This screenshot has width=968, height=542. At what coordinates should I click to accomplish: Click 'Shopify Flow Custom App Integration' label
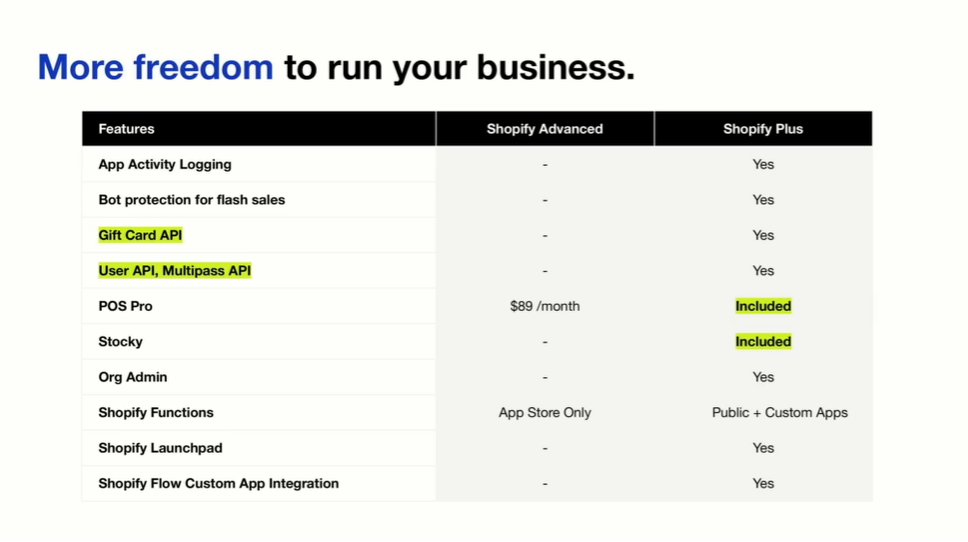tap(219, 483)
